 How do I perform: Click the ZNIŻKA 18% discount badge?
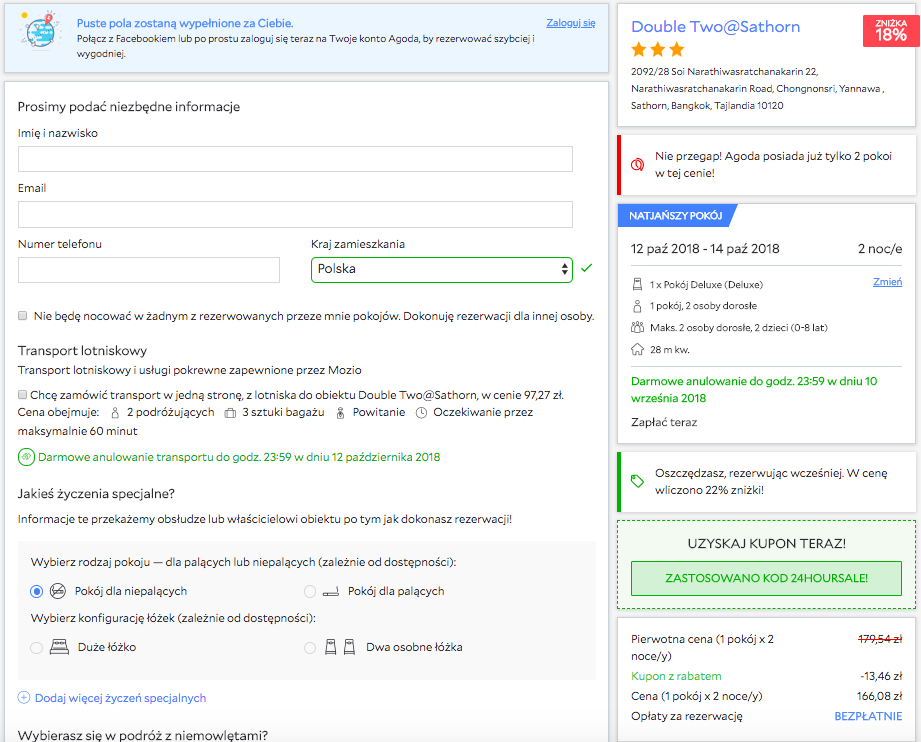(891, 31)
